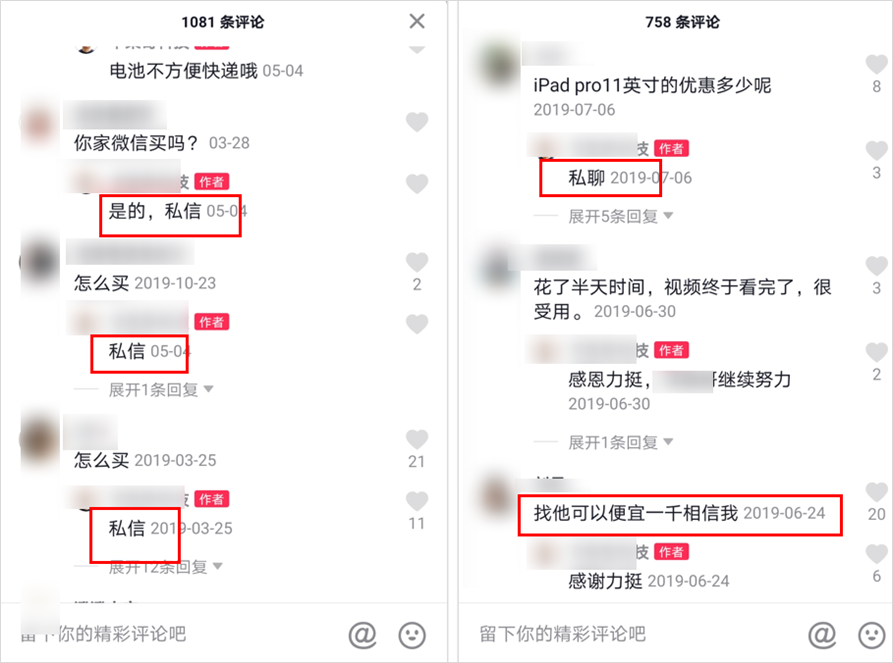Like the author's '感谢力挺' reply

pos(876,554)
